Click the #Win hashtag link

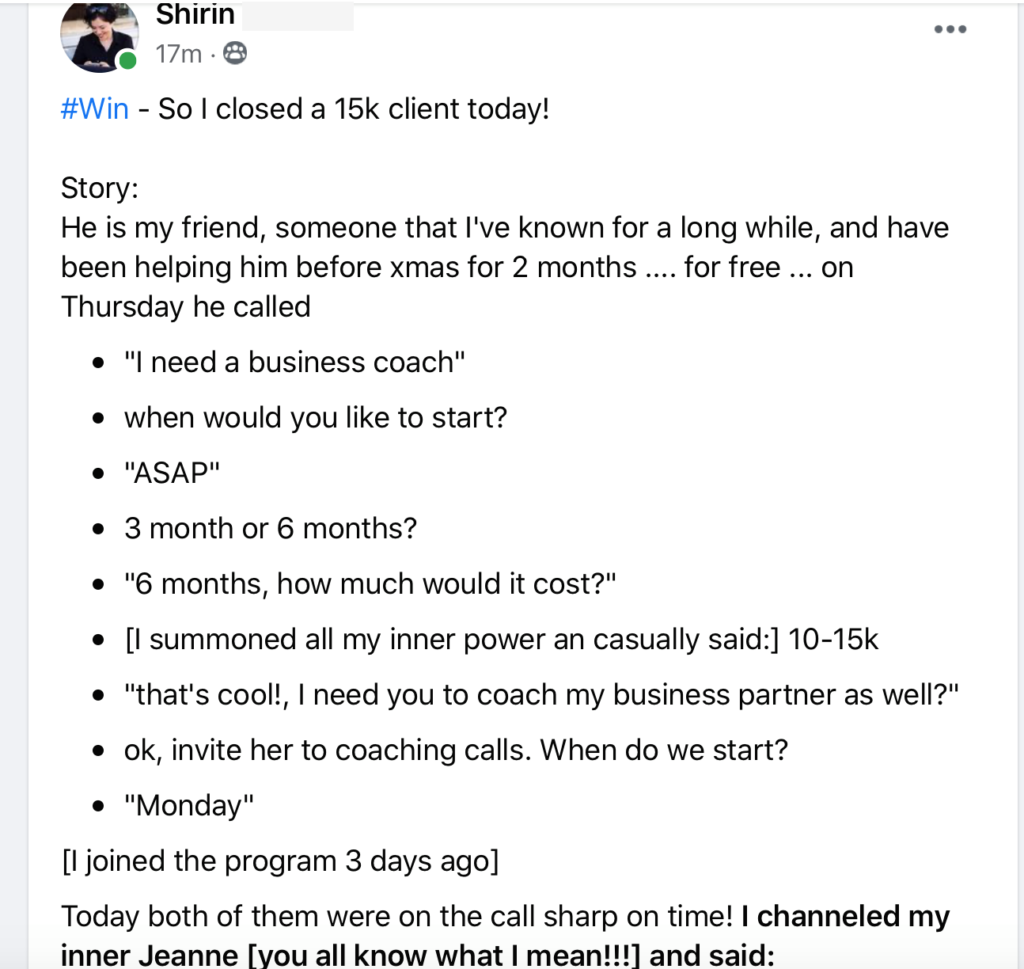point(94,108)
